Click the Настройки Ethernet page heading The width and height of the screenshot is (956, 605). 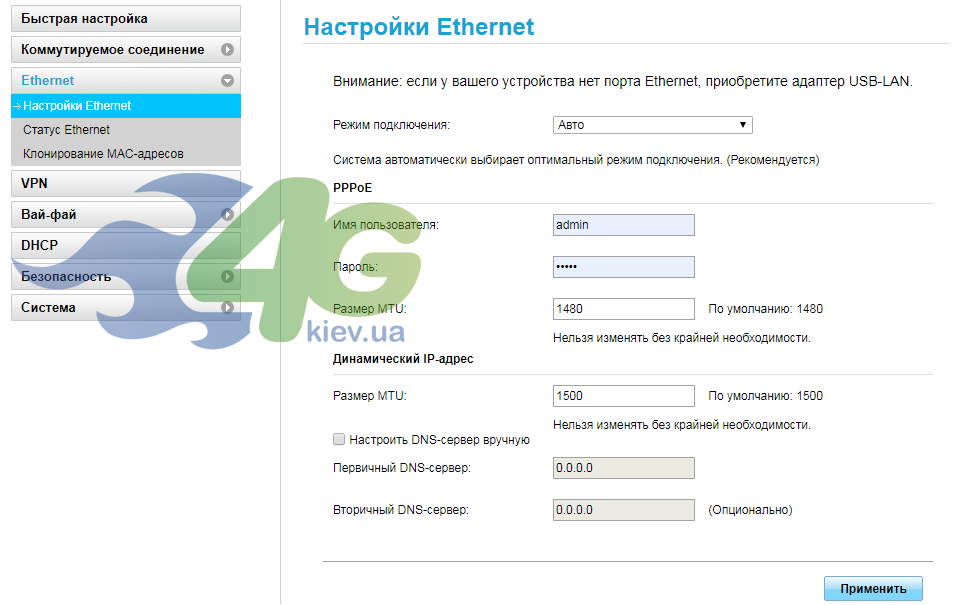[x=419, y=27]
